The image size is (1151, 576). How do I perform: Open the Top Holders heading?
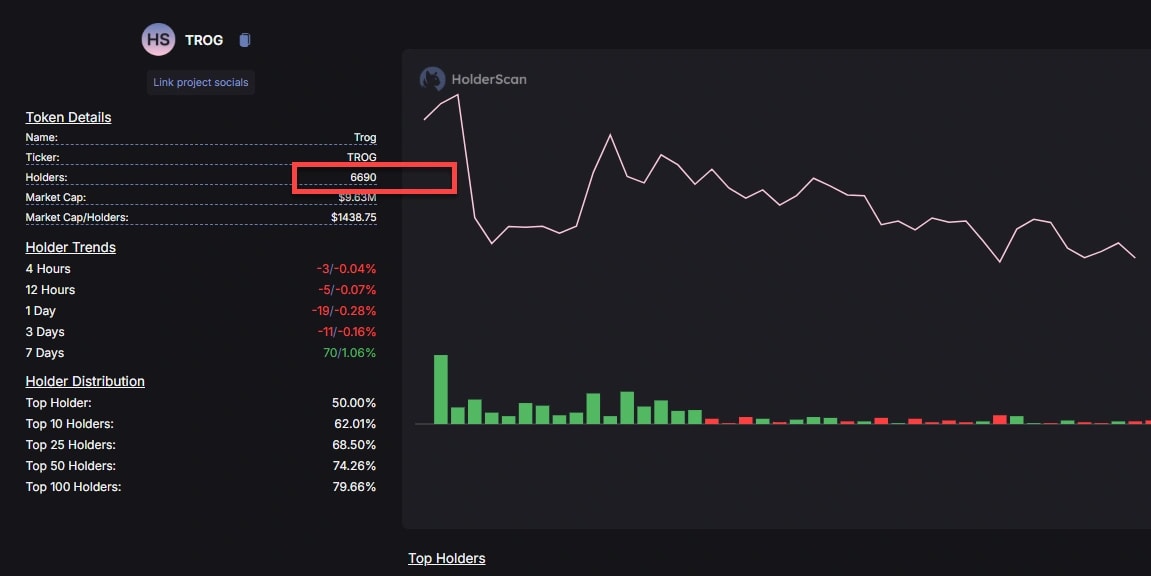pyautogui.click(x=446, y=558)
